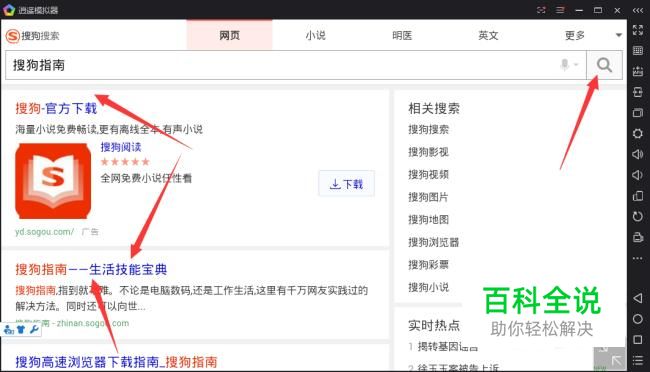The width and height of the screenshot is (650, 372).
Task: Switch to the 网页 tab
Action: pos(229,35)
